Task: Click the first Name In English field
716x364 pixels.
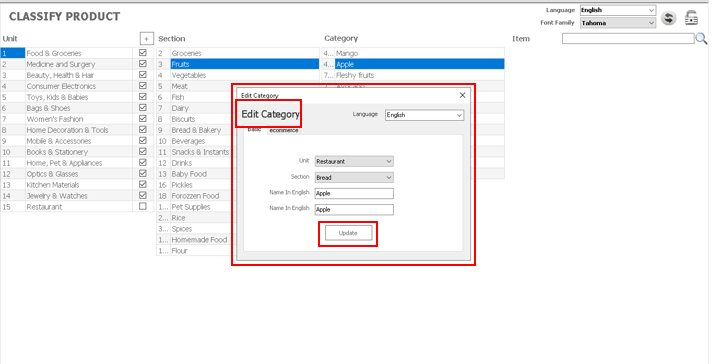Action: 354,193
